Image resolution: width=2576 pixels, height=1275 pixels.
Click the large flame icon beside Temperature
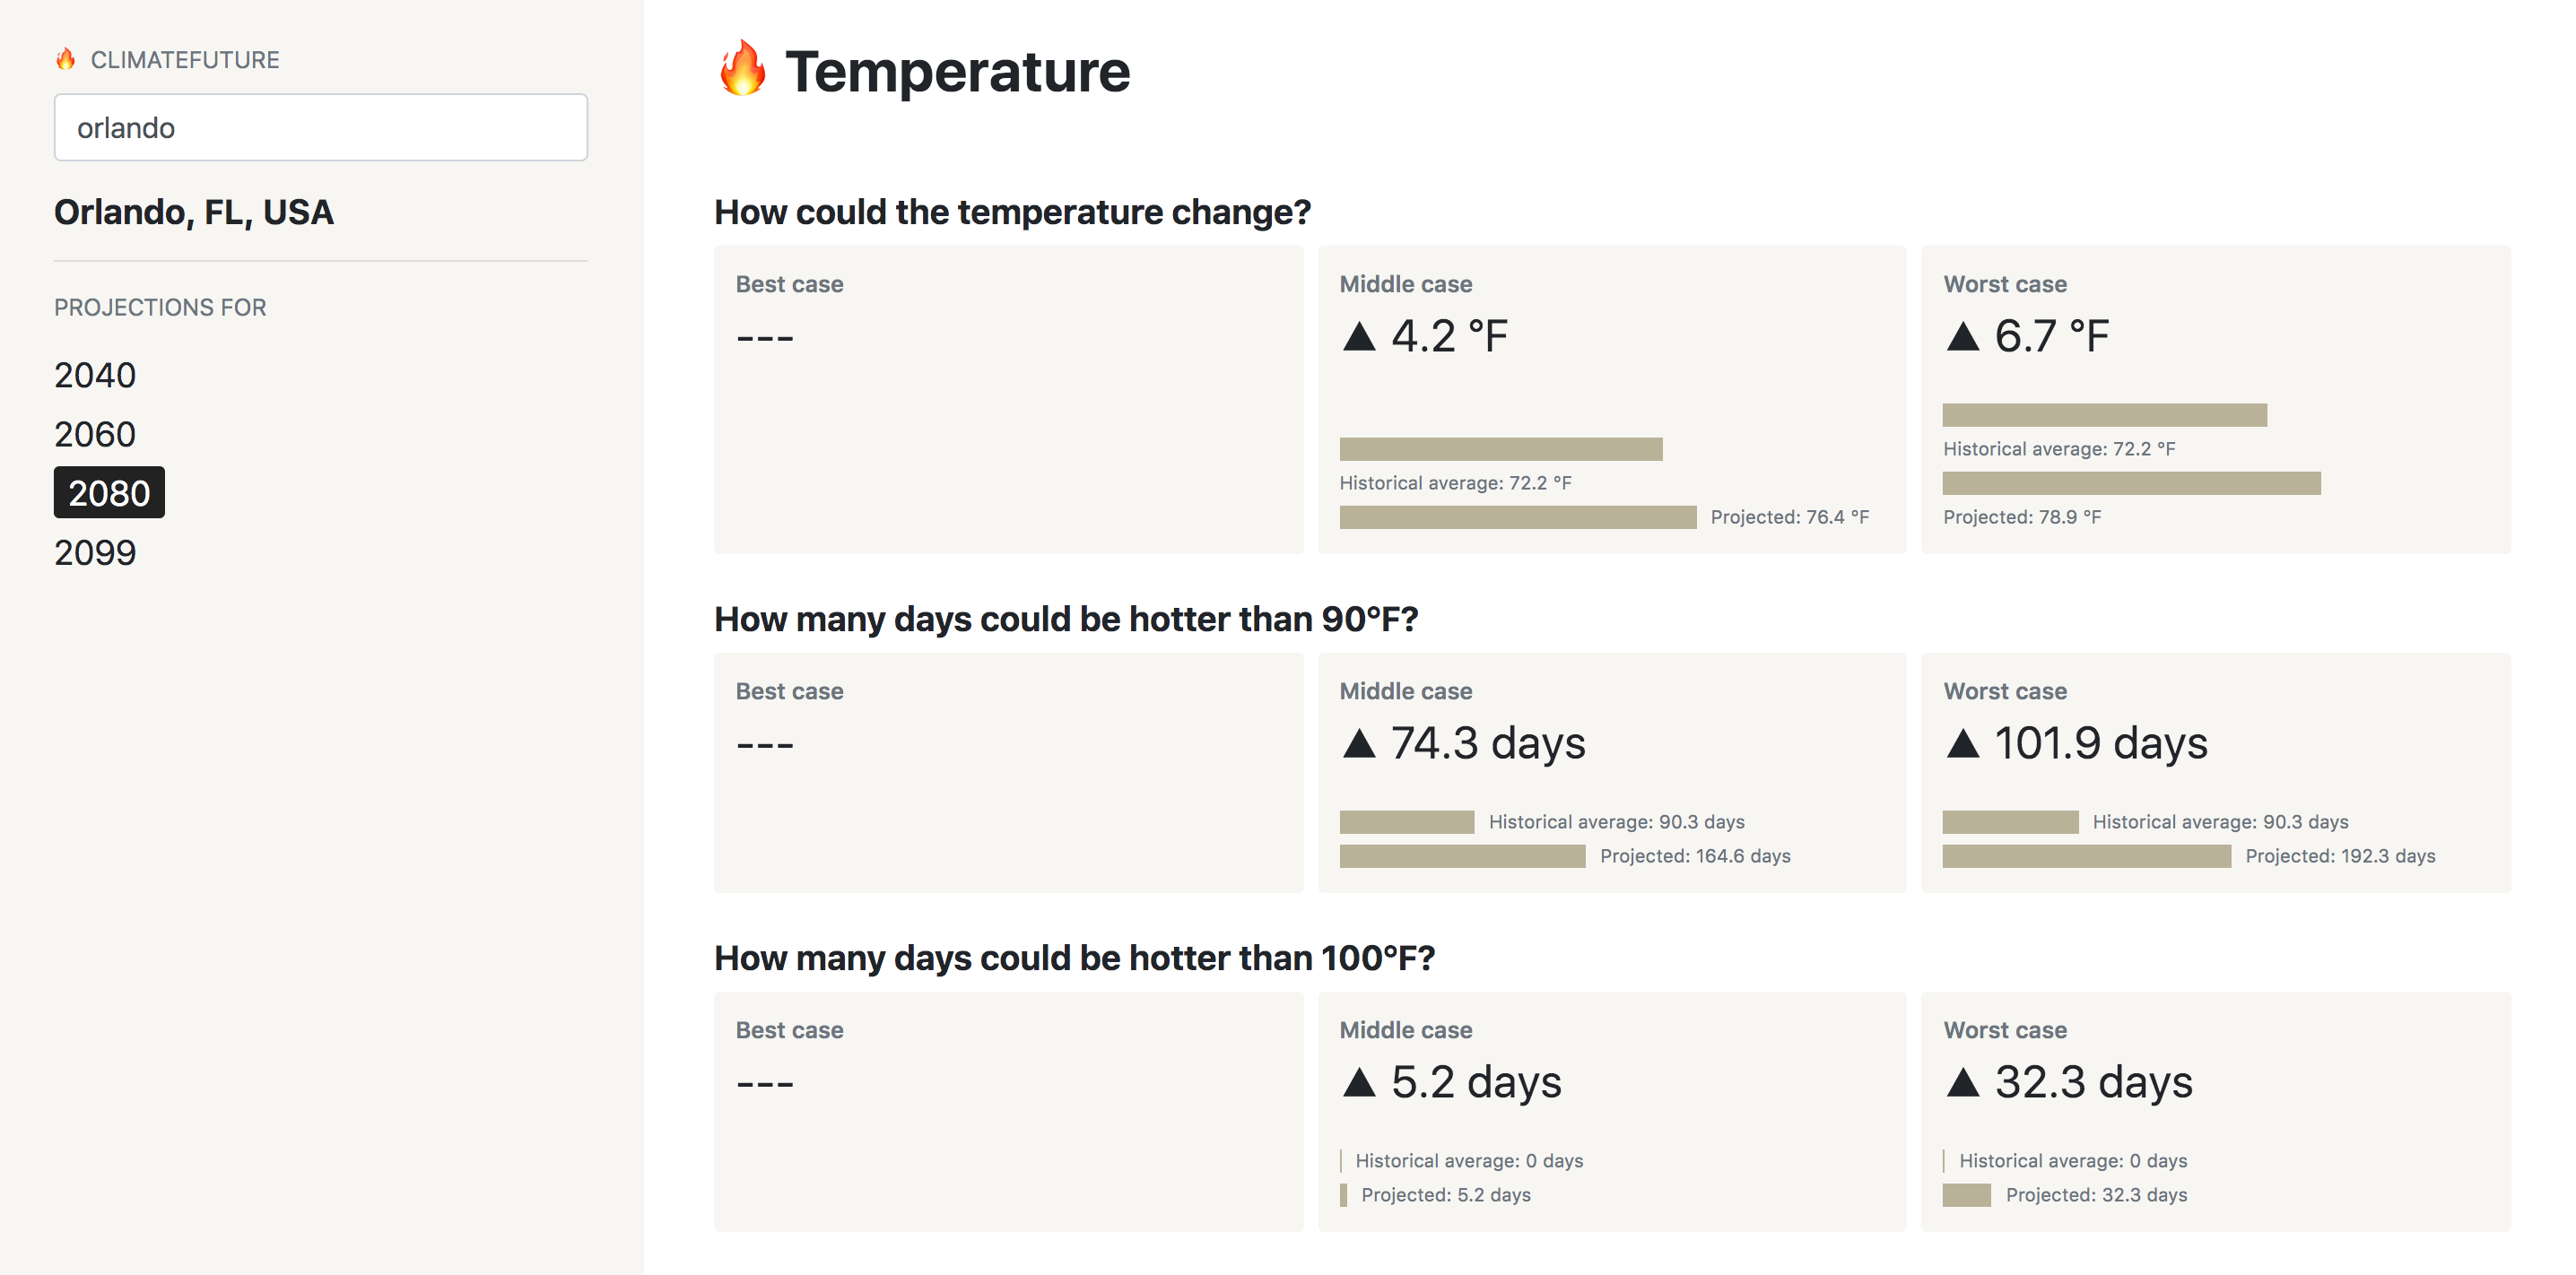coord(742,70)
